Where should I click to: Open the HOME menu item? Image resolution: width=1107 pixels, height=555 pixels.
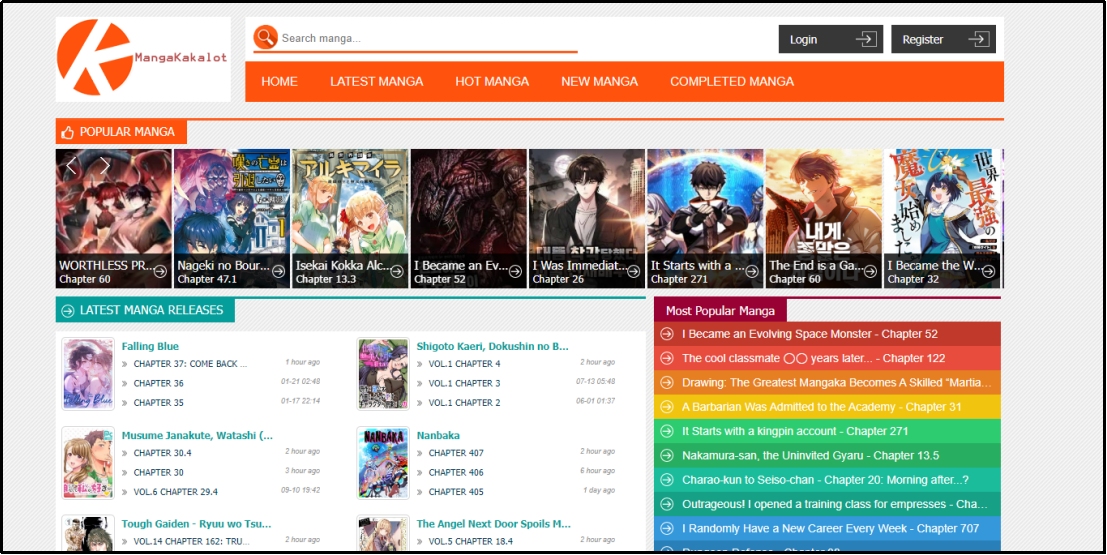coord(280,81)
